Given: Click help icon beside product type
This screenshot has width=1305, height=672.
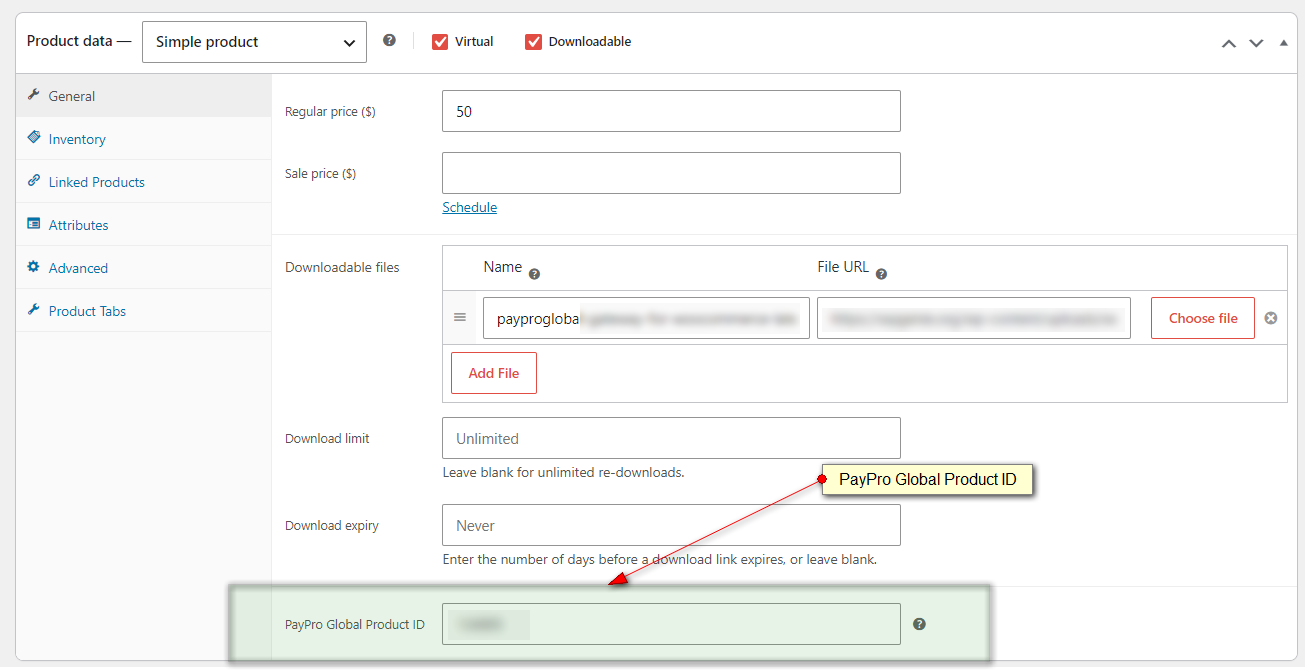Looking at the screenshot, I should click(x=390, y=41).
